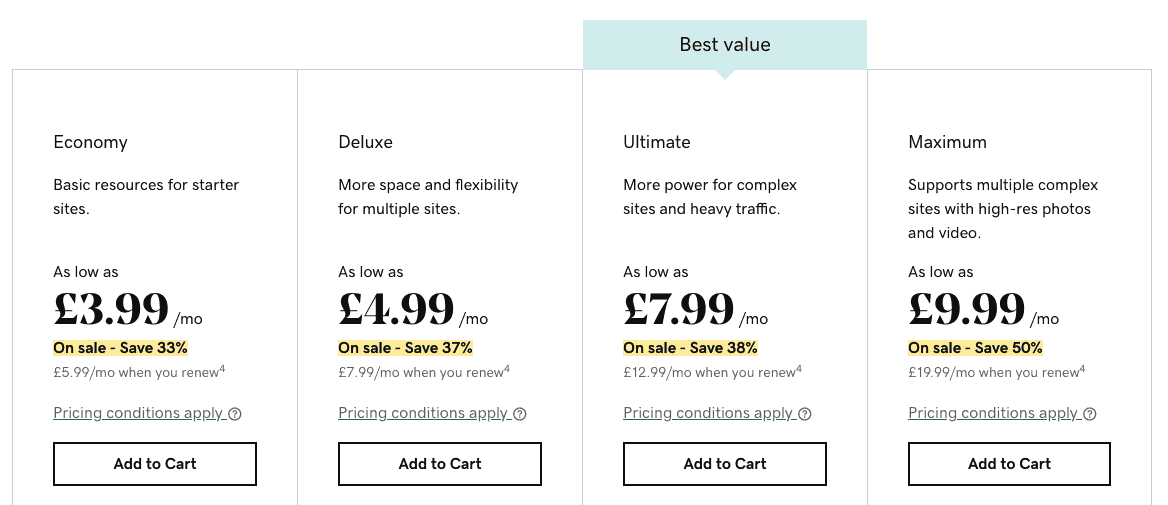Open Pricing conditions apply link under Maximum
1168x505 pixels.
(993, 413)
